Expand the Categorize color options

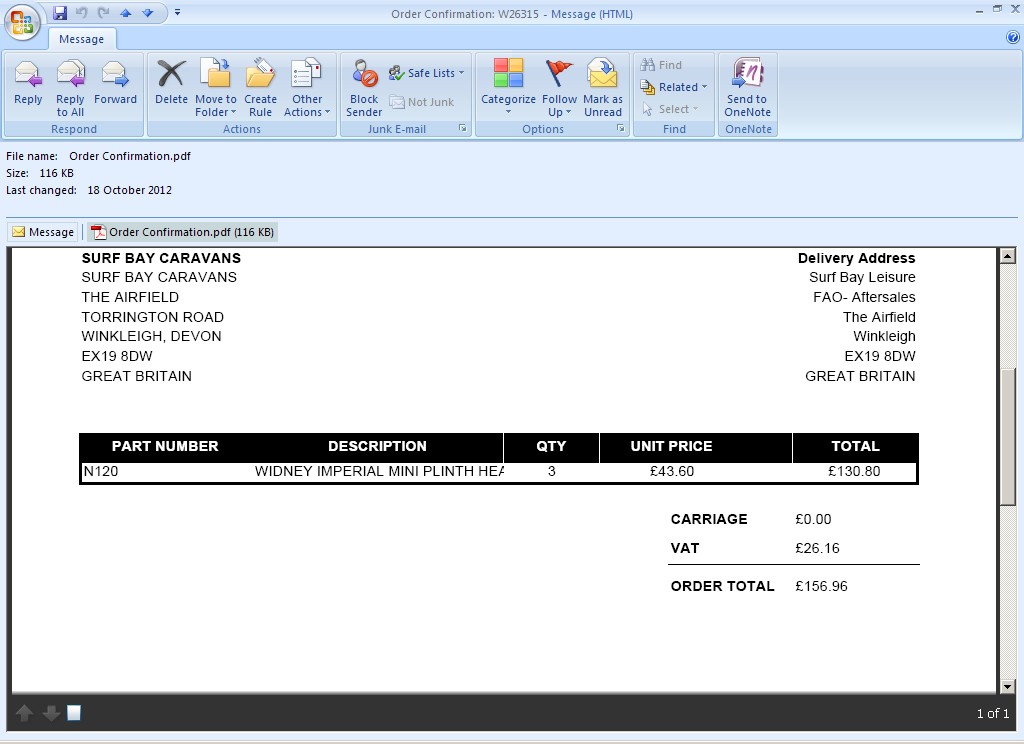point(508,86)
